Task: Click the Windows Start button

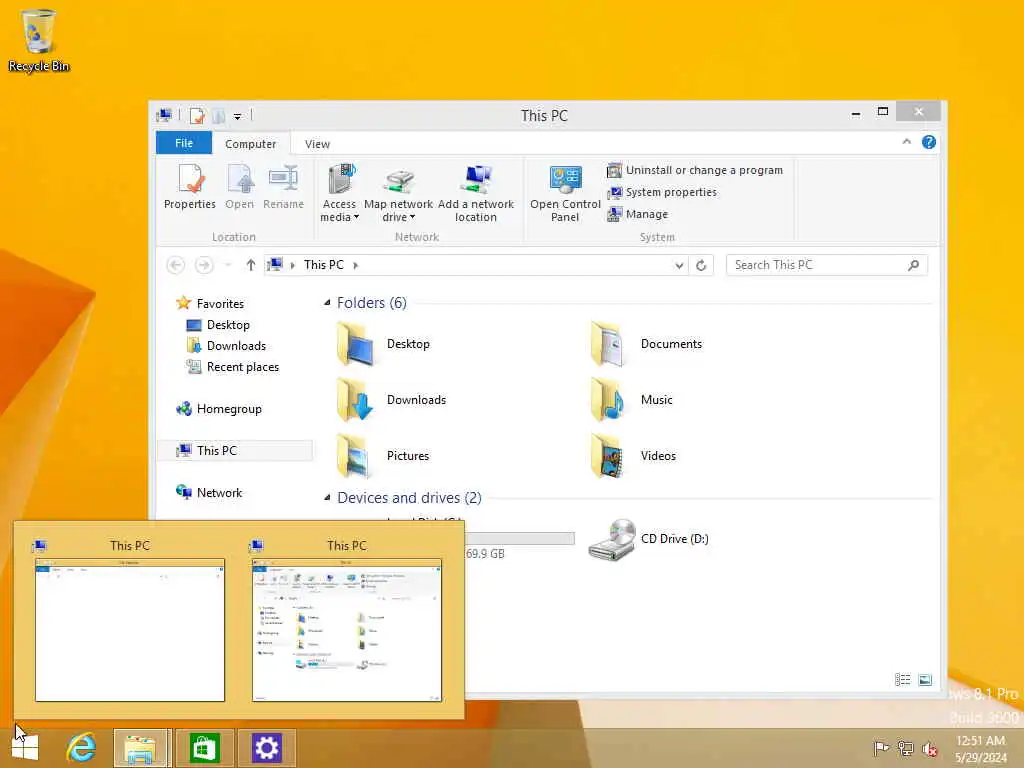Action: coord(25,748)
